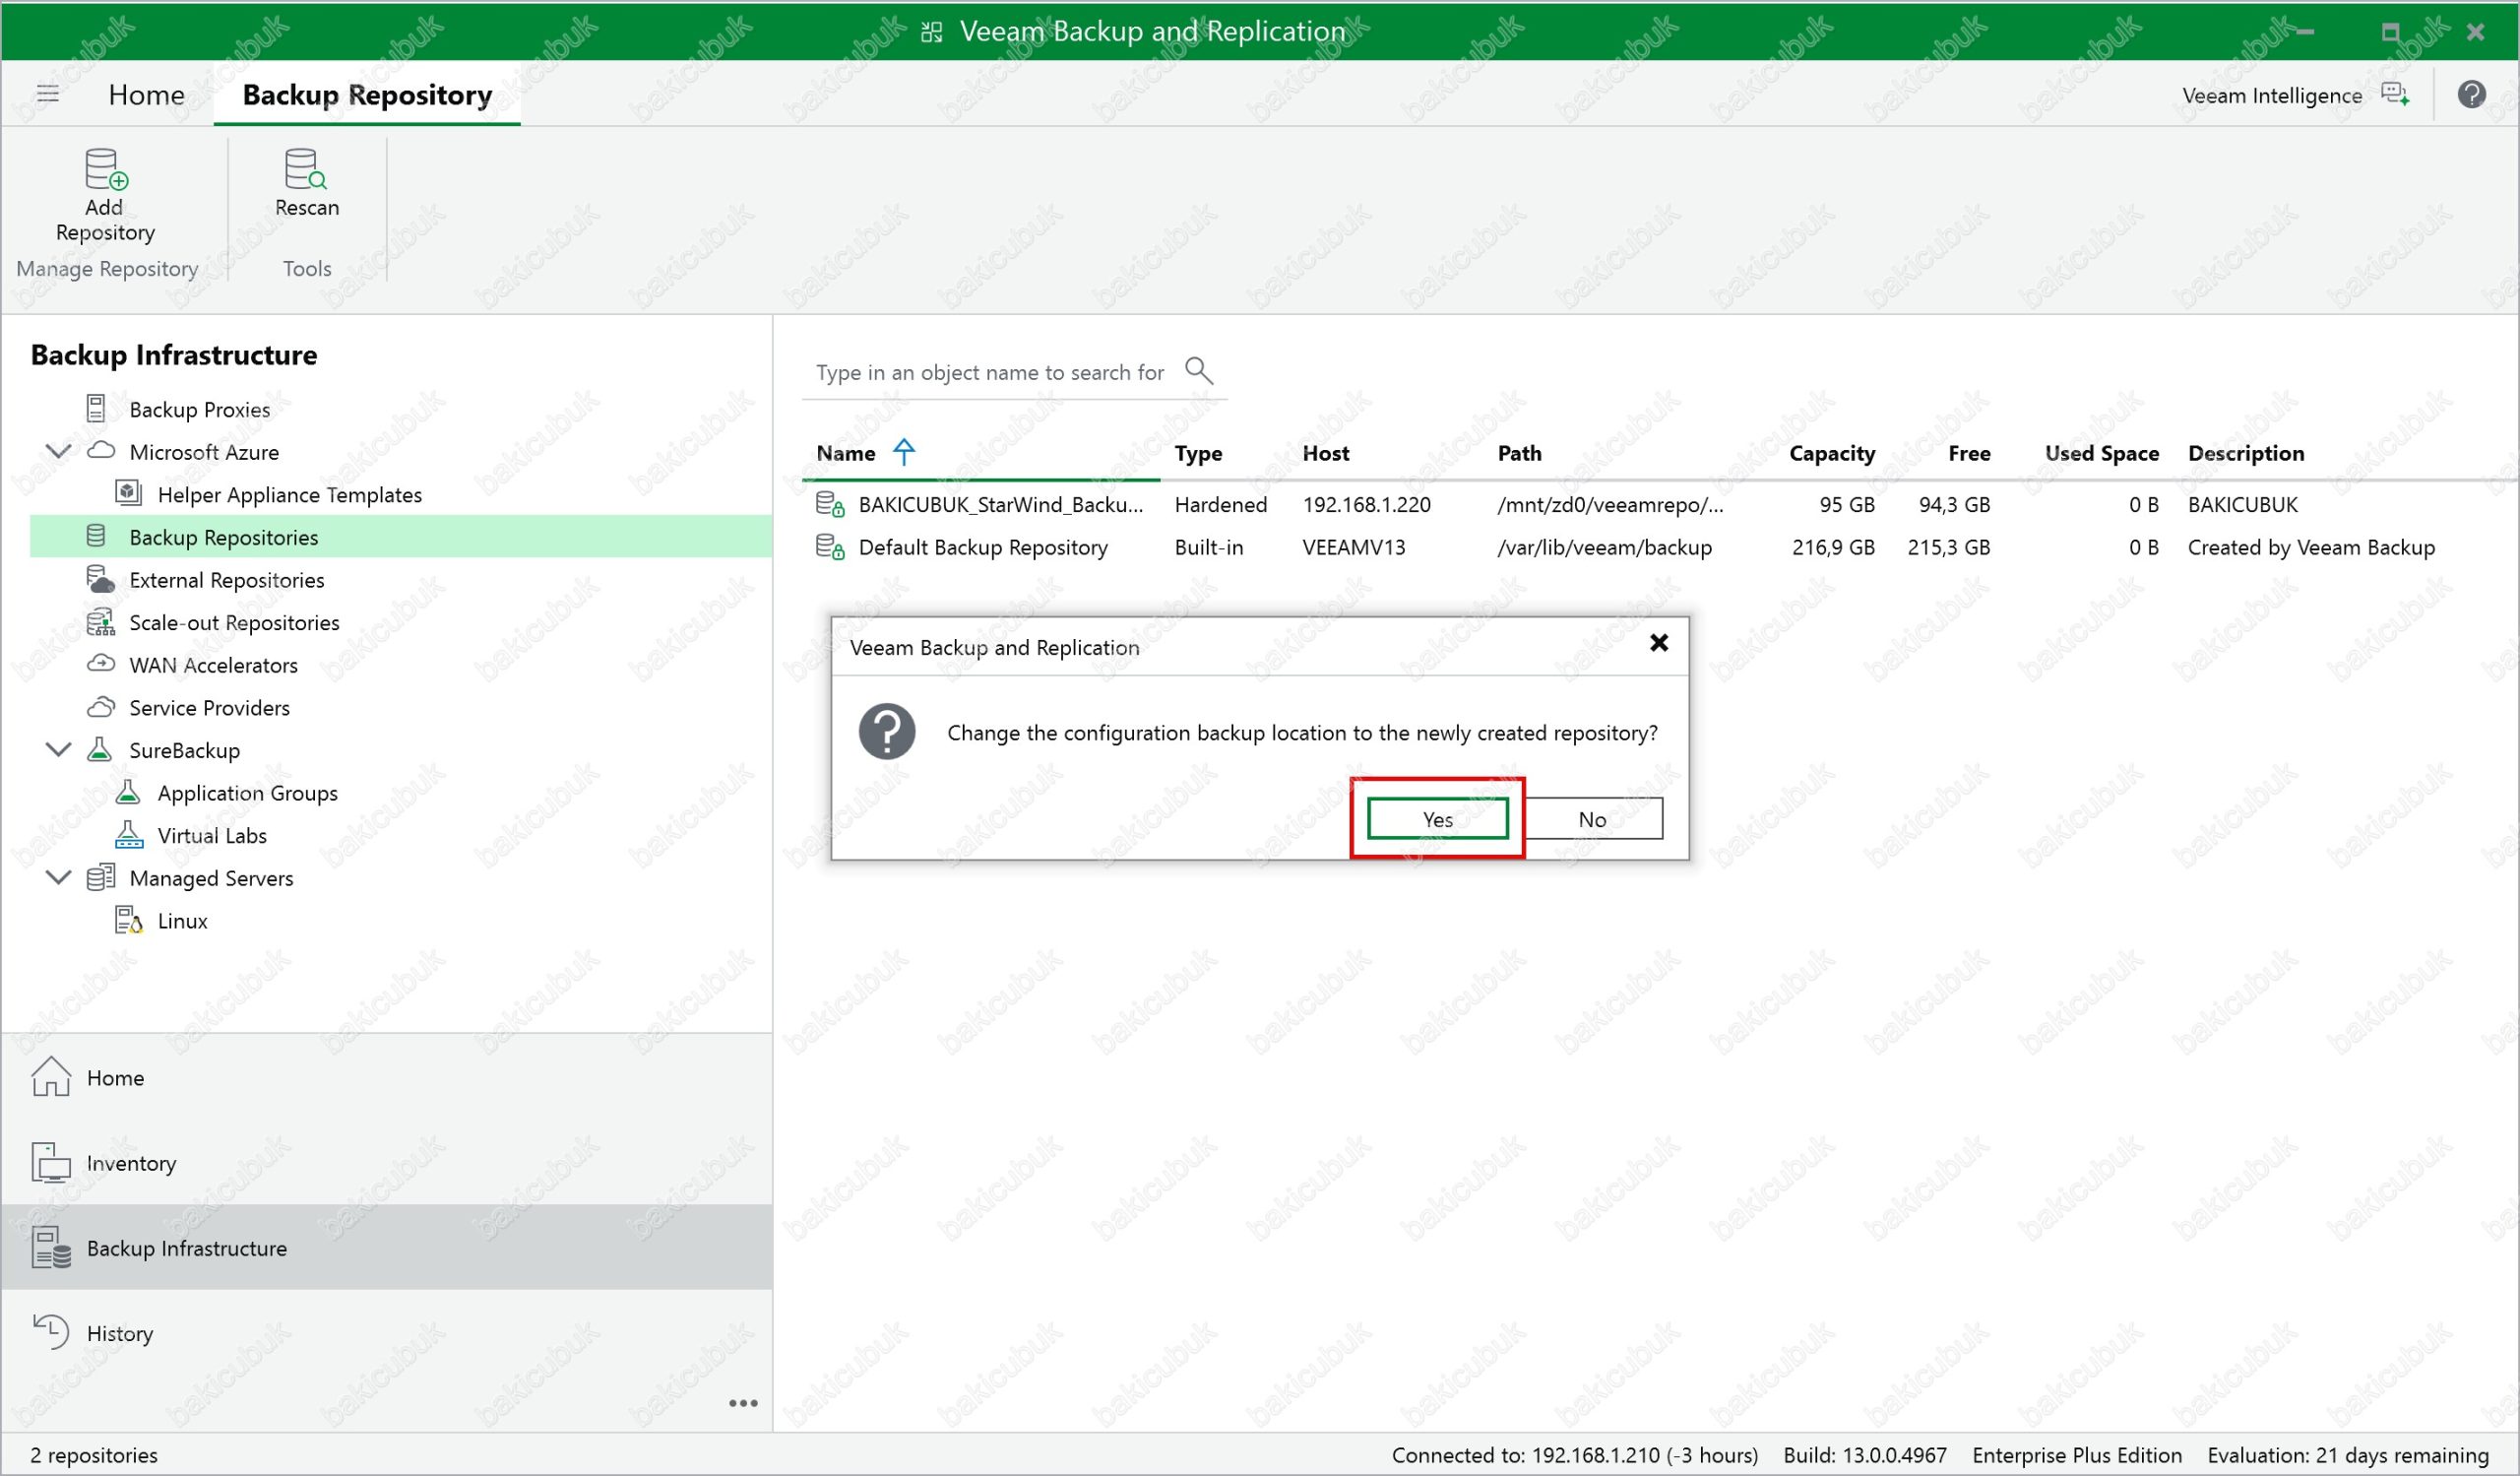Click the Backup Proxies tree icon

click(96, 408)
